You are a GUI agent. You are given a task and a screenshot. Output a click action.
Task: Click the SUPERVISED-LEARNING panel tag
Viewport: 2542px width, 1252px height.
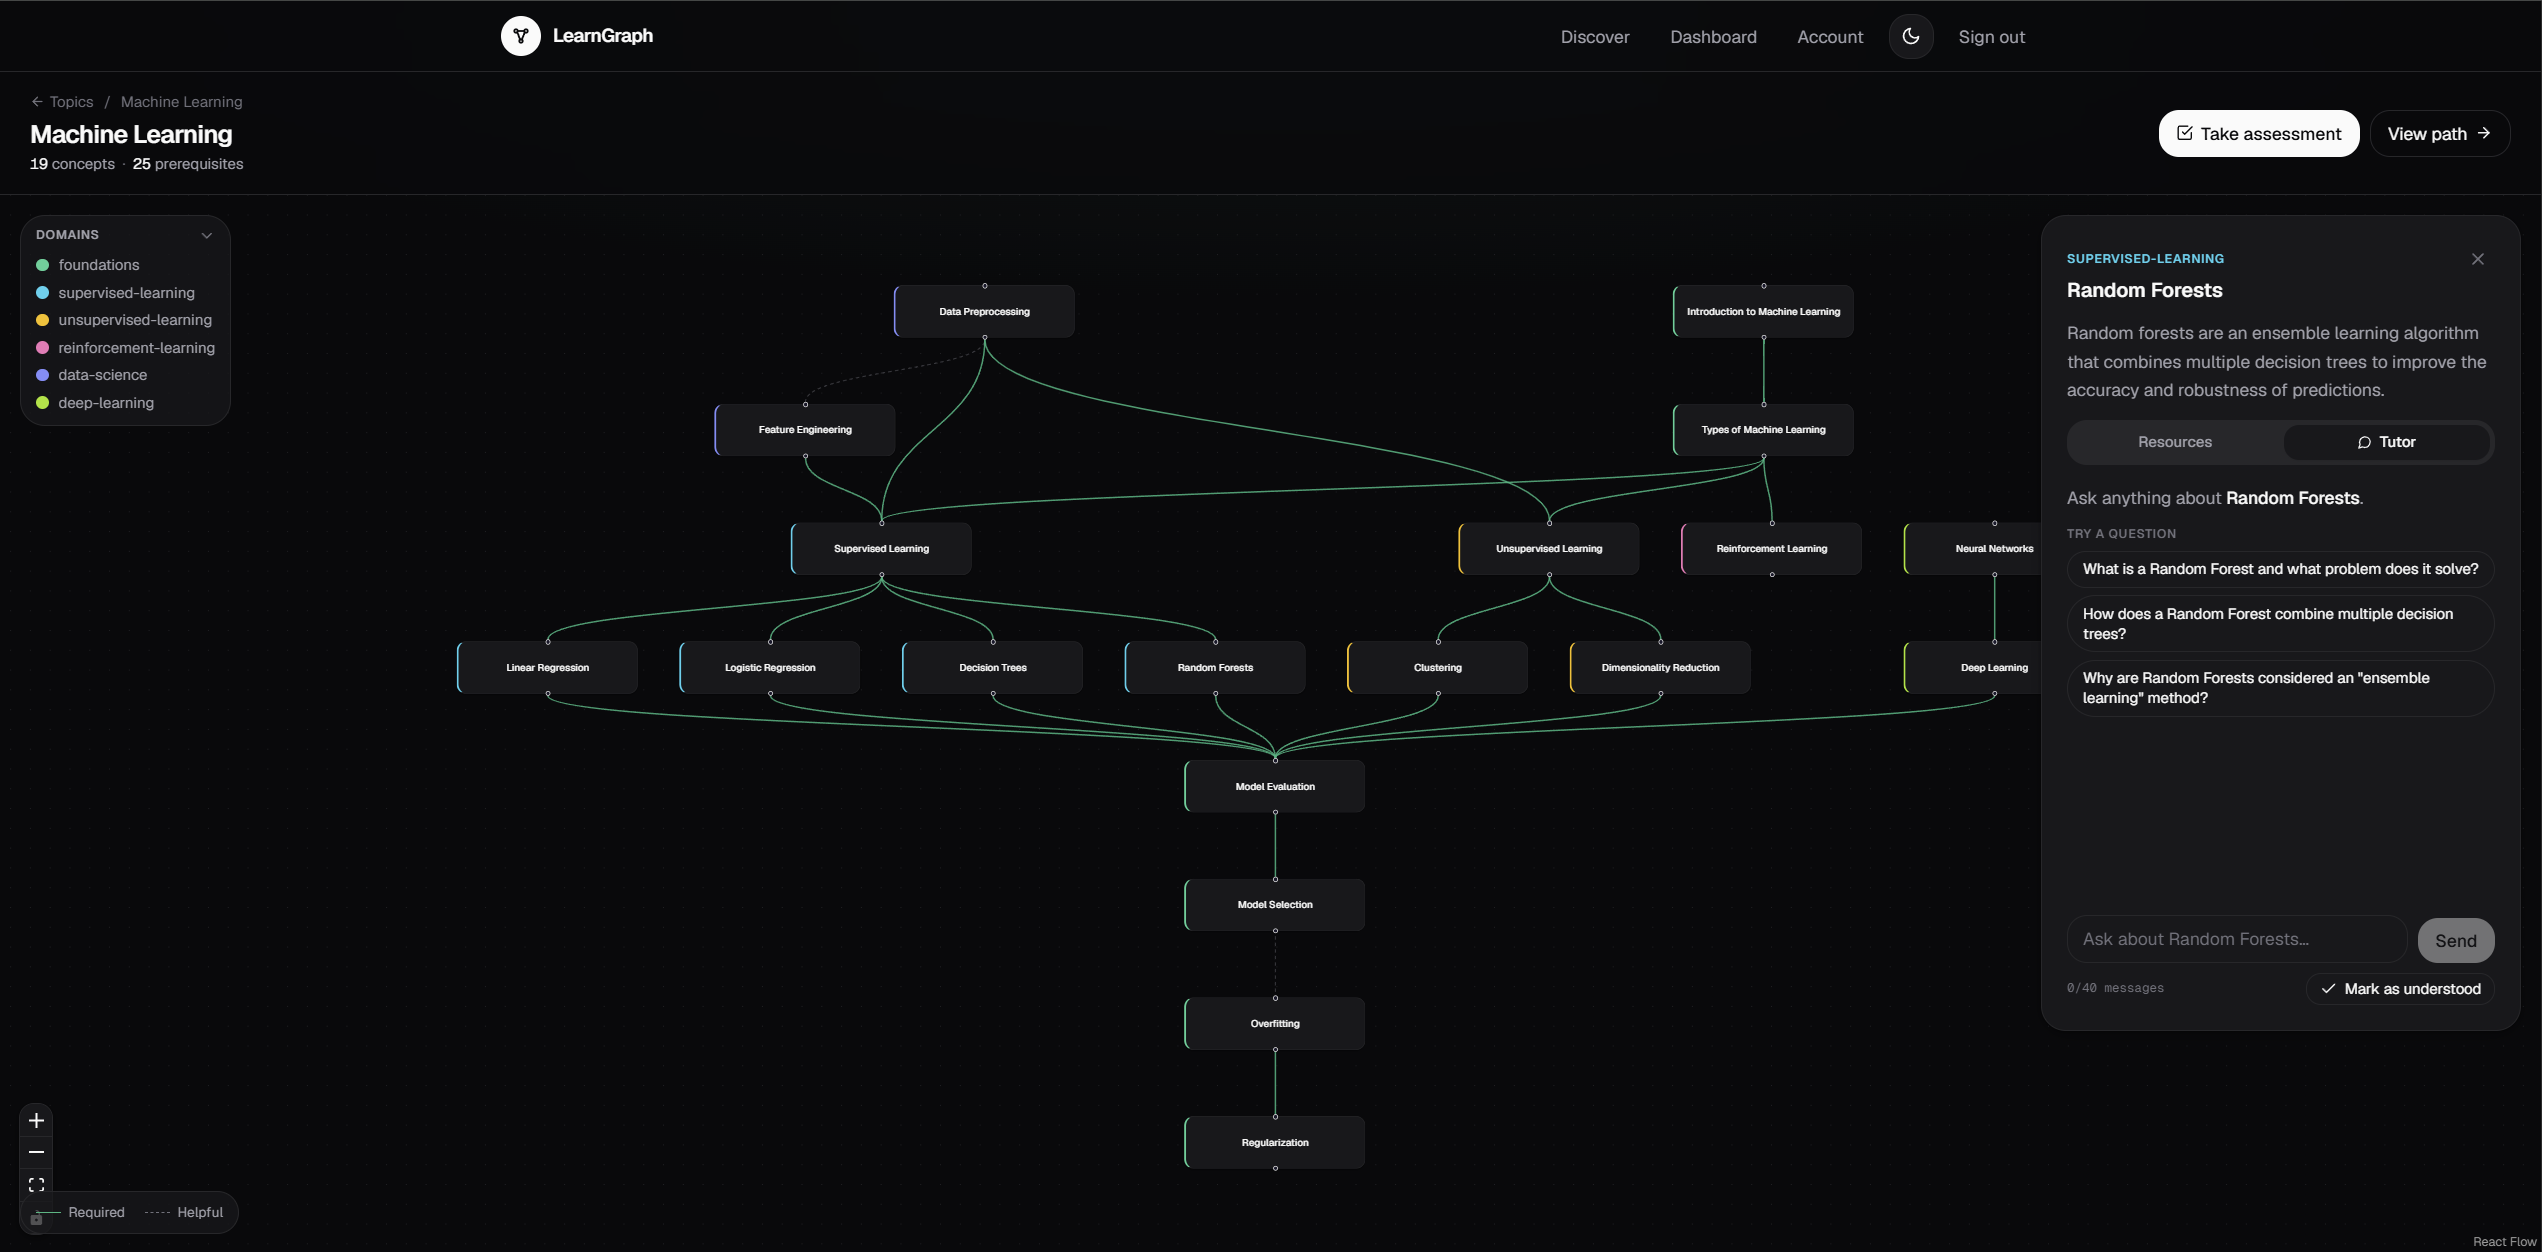click(x=2145, y=259)
